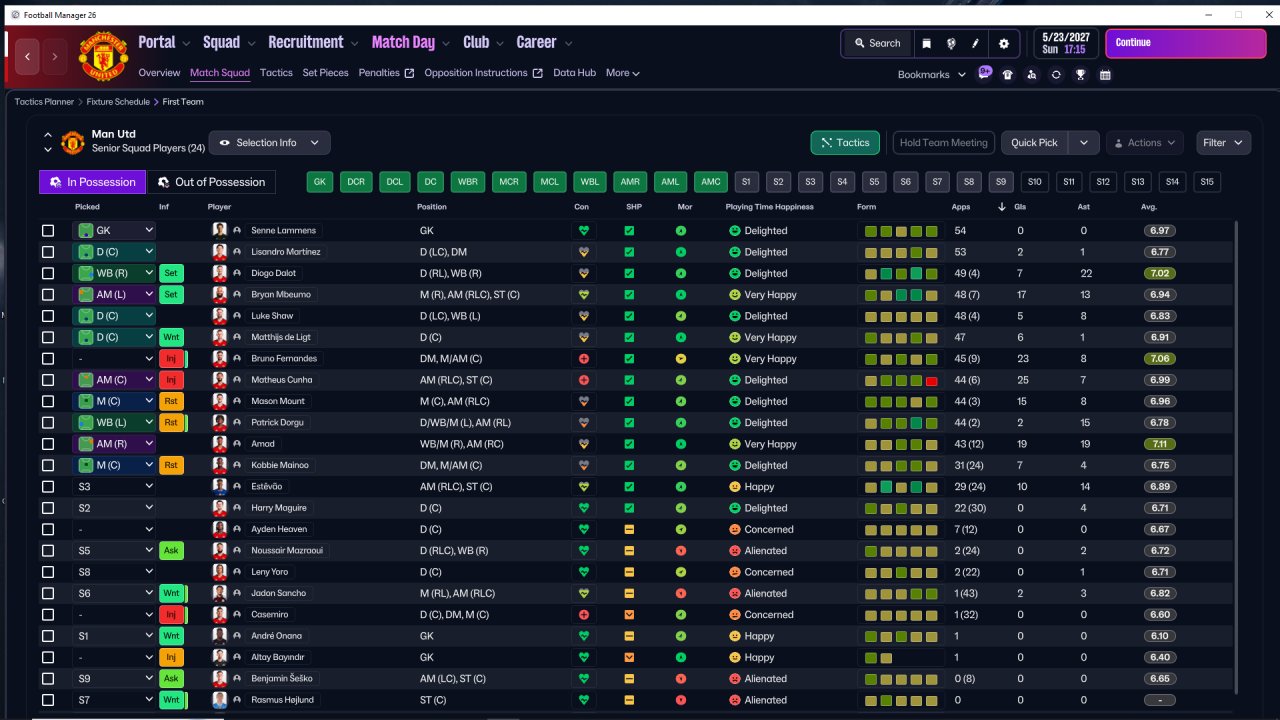Open the trophy competitions shortcut
Viewport: 1280px width, 720px height.
(x=1080, y=74)
